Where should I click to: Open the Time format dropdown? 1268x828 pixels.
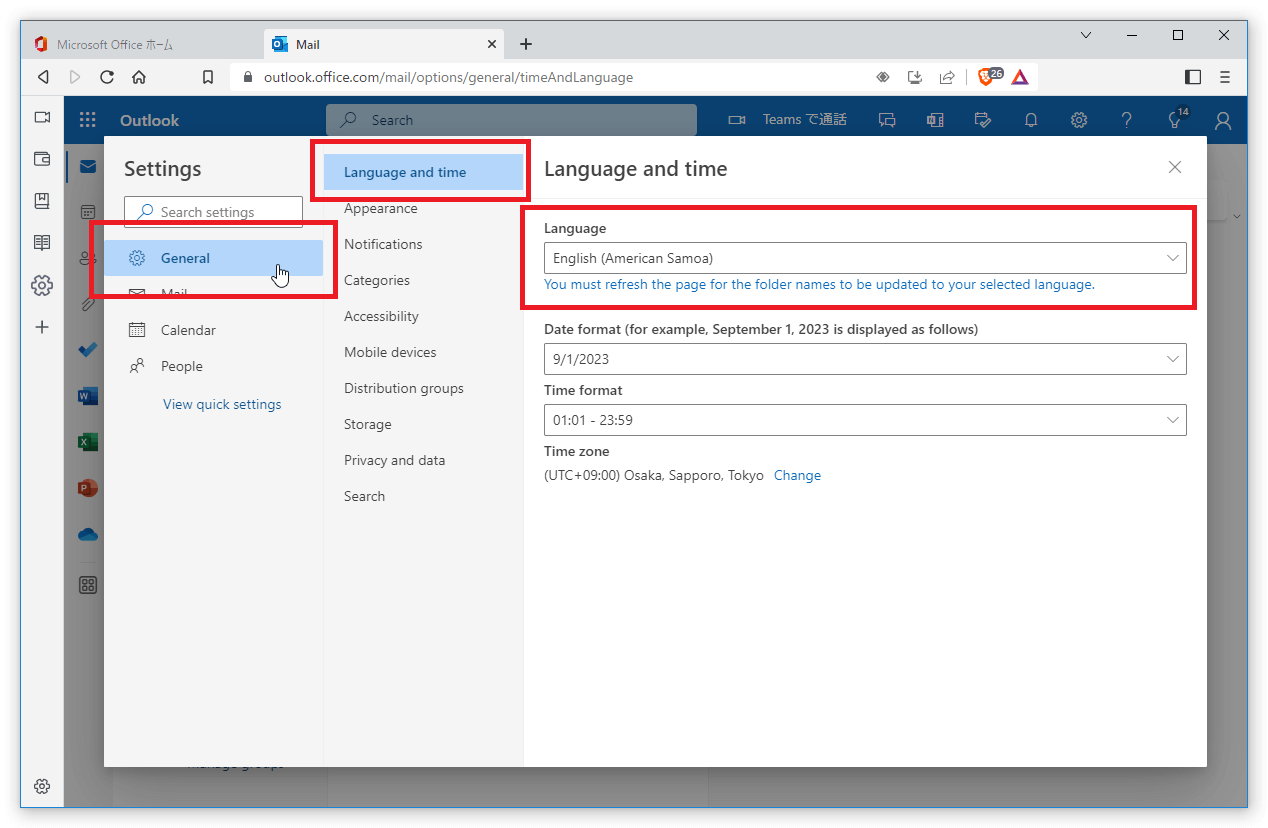[864, 420]
